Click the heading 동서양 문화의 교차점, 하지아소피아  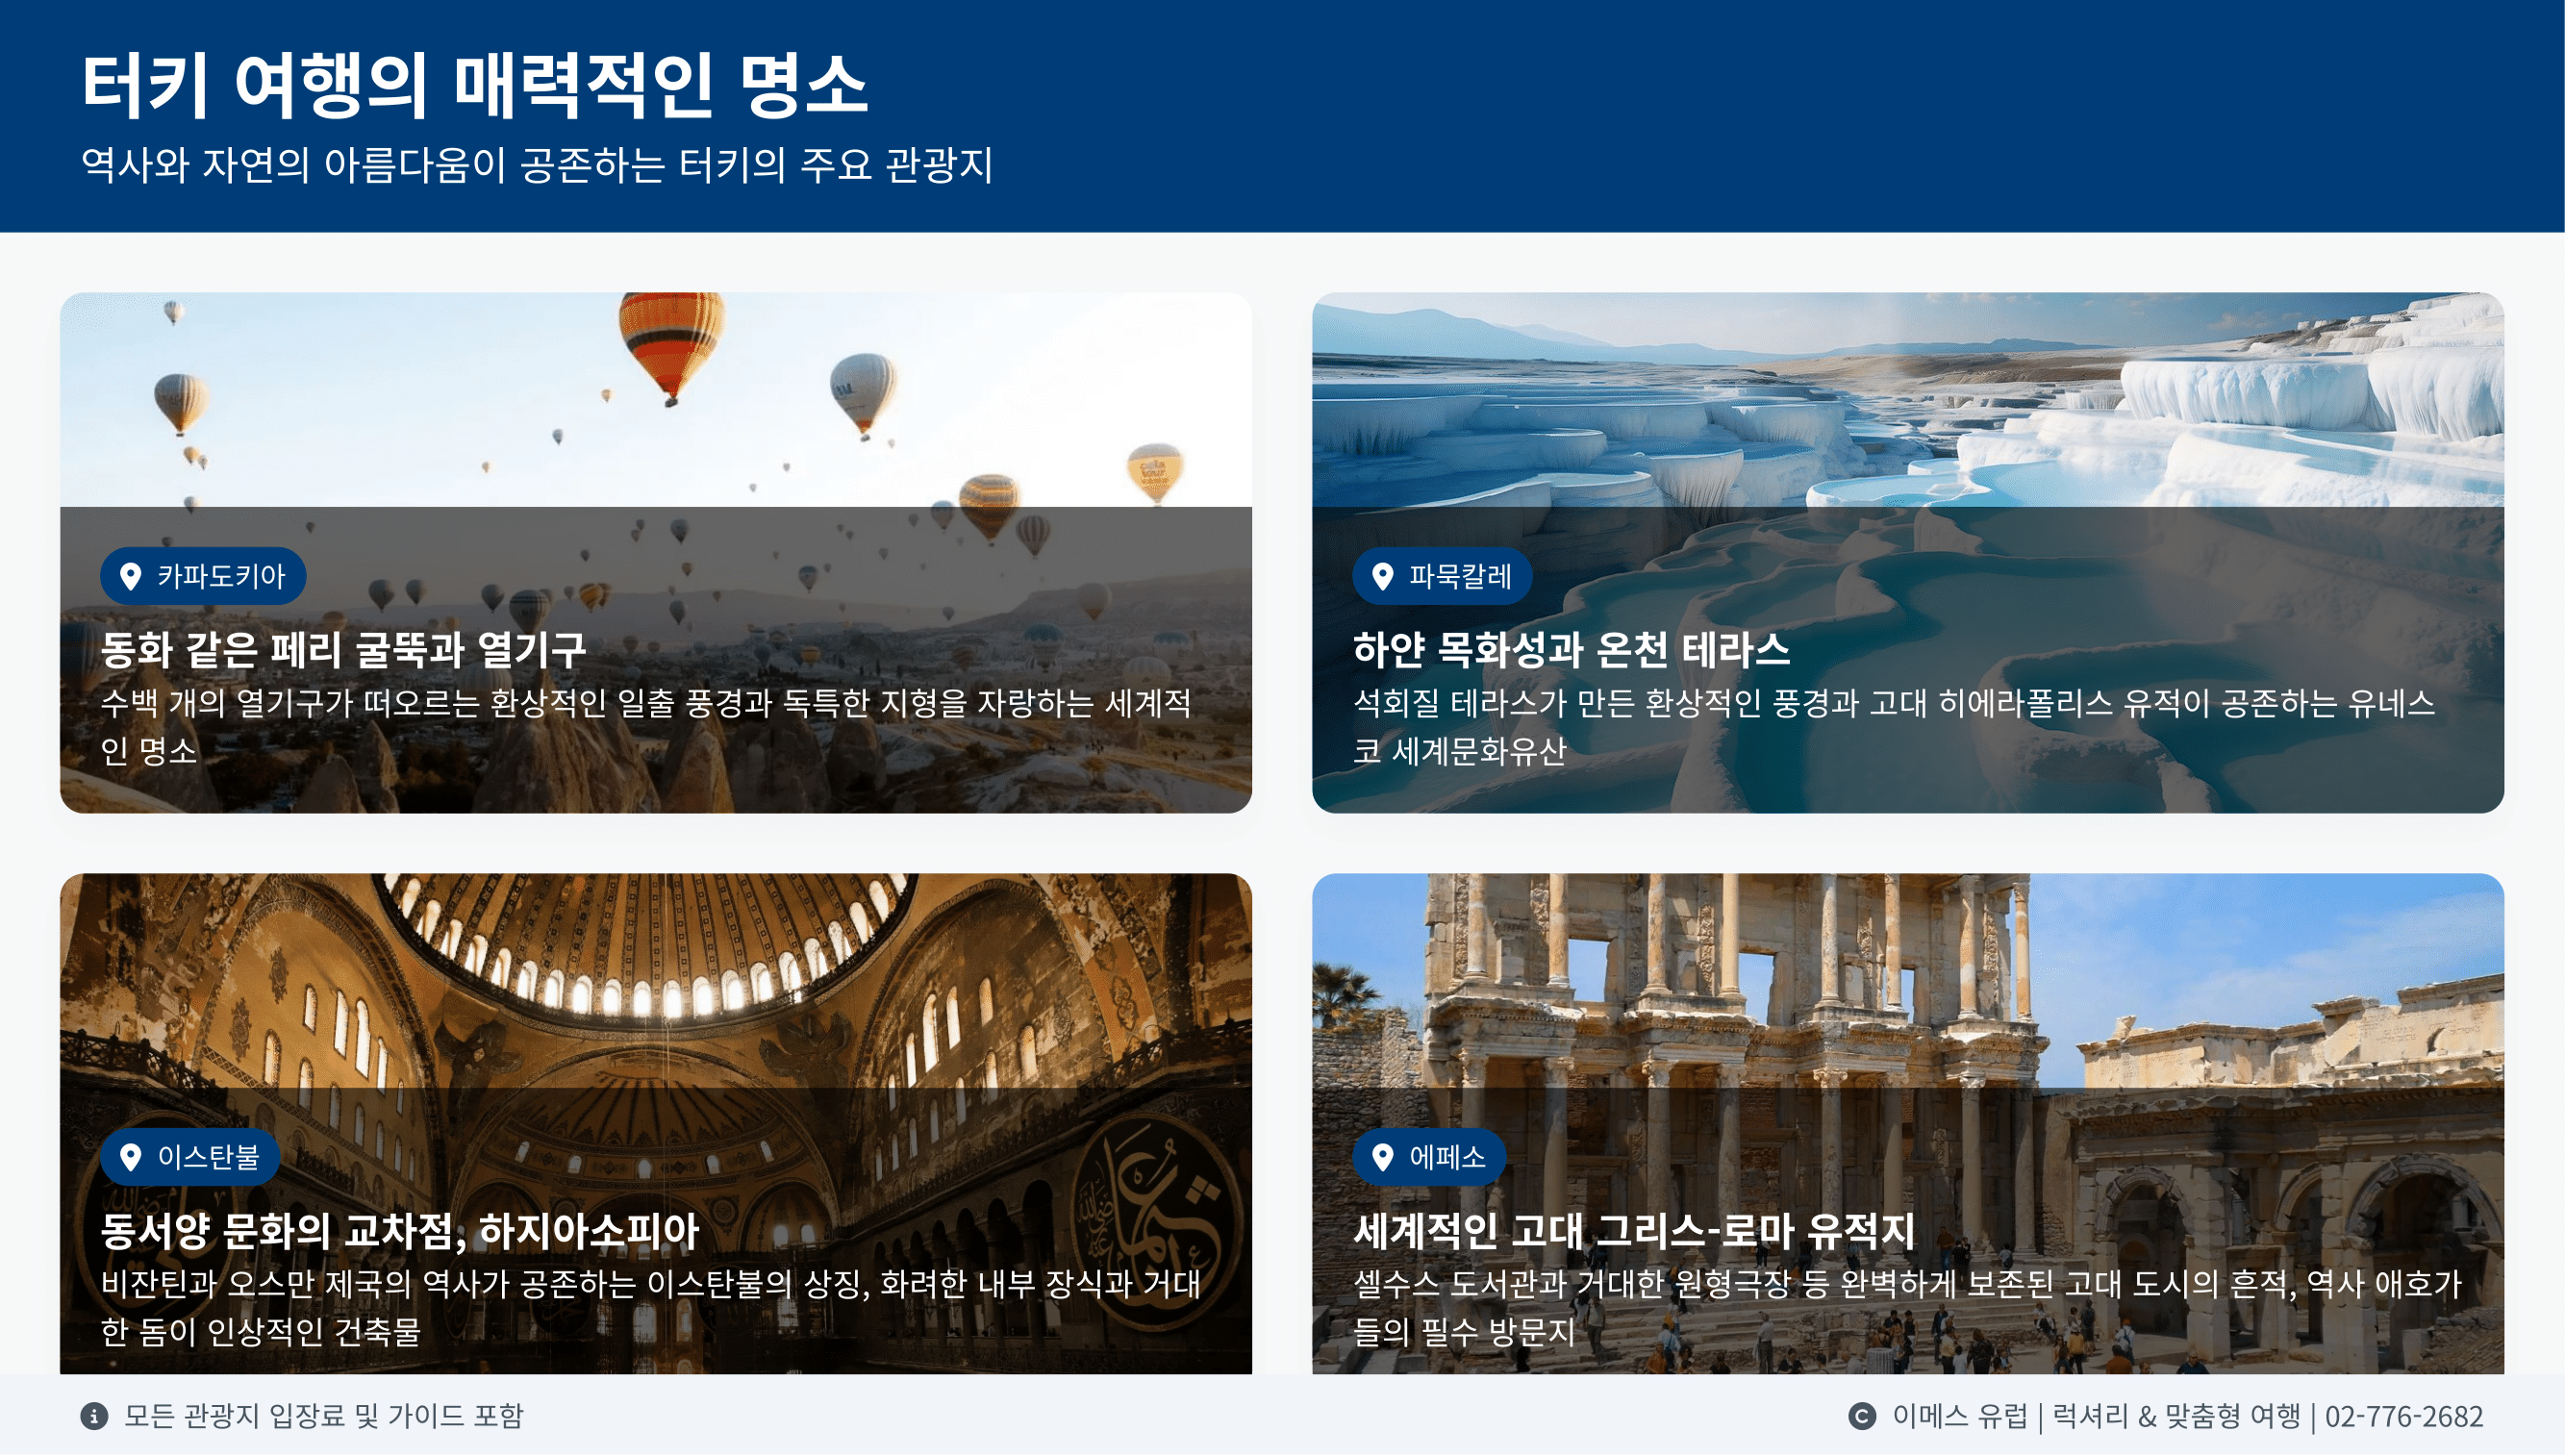pyautogui.click(x=400, y=1231)
